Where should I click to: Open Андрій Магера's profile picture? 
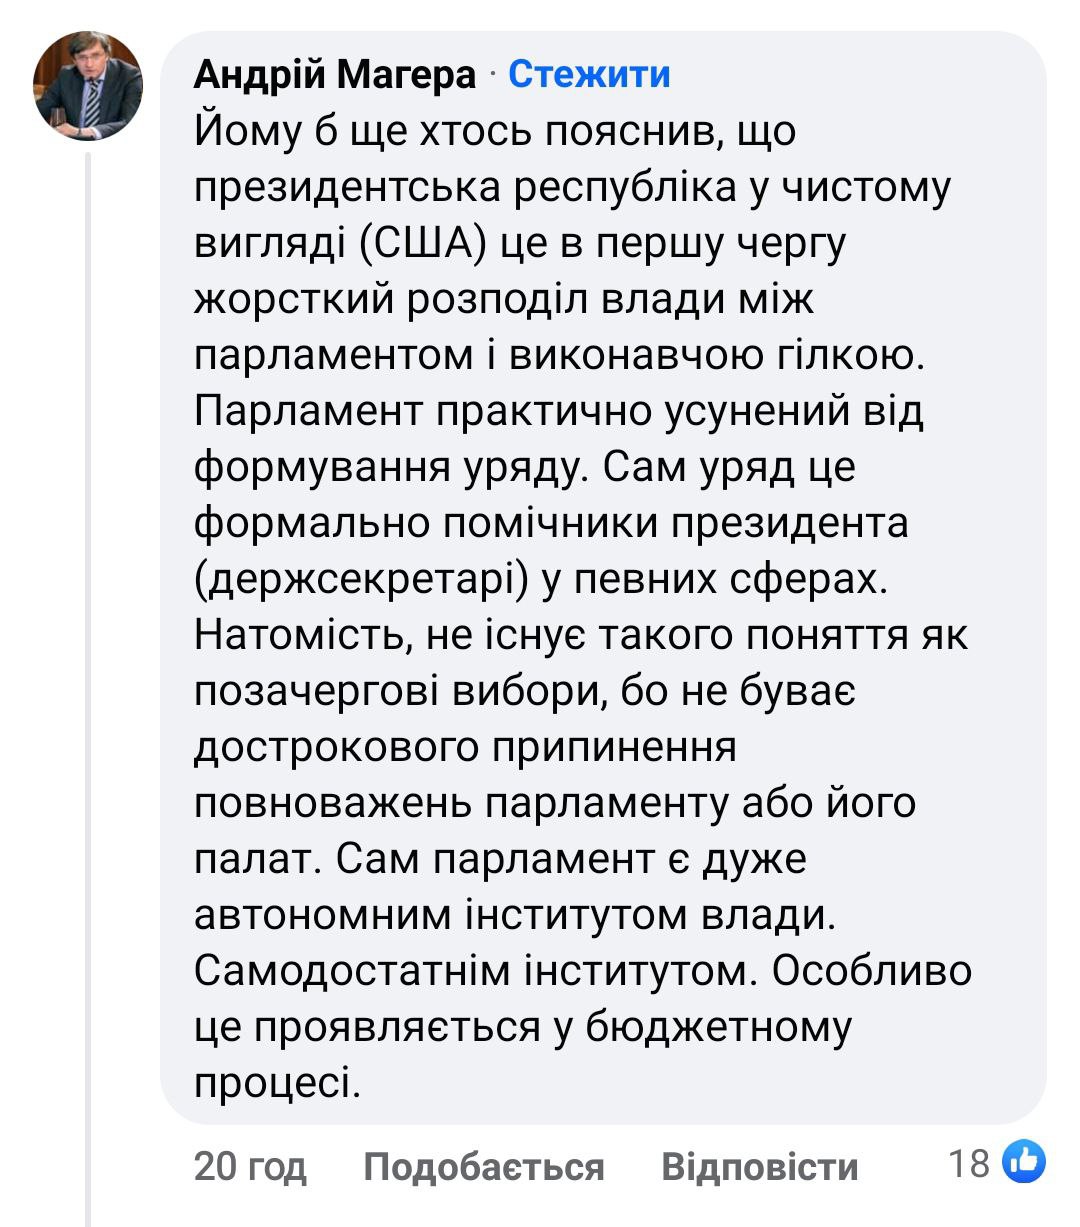pos(88,86)
